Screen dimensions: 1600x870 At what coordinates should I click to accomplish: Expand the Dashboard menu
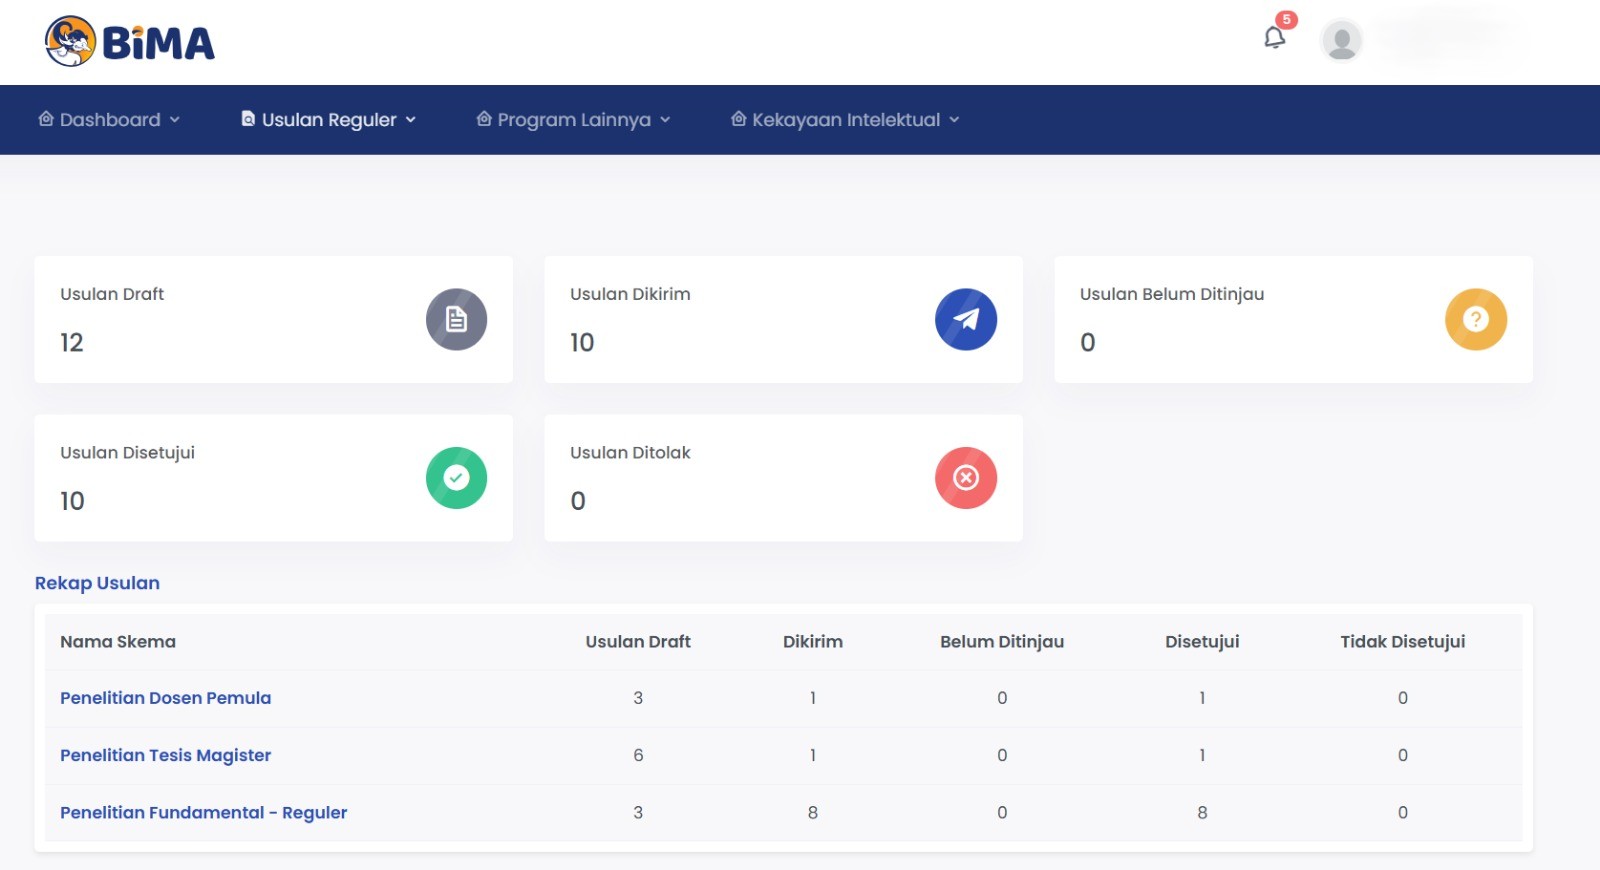point(110,120)
